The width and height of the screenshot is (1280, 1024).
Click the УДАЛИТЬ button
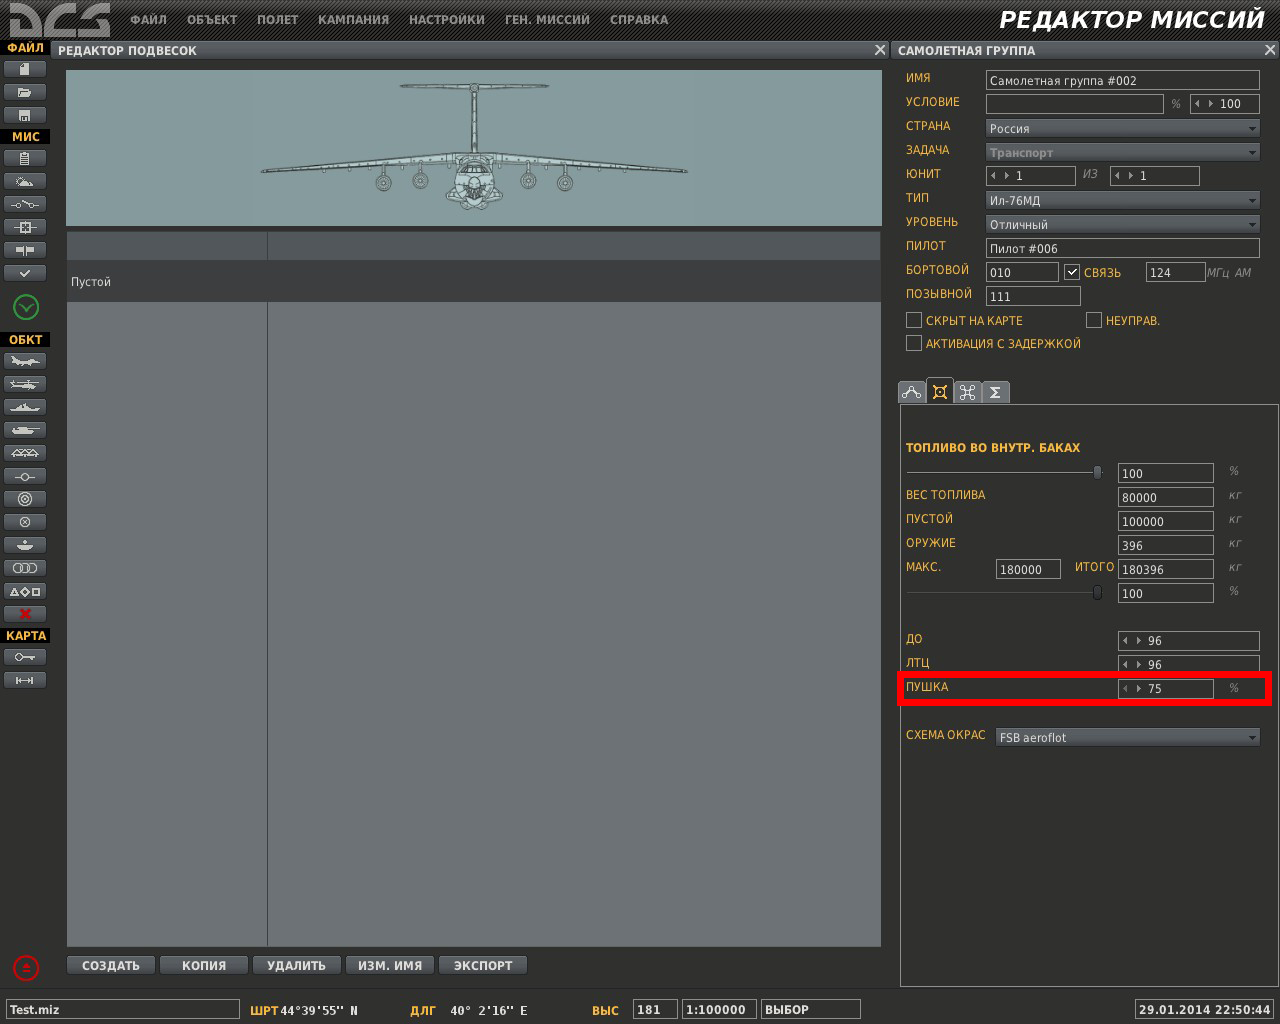point(297,965)
